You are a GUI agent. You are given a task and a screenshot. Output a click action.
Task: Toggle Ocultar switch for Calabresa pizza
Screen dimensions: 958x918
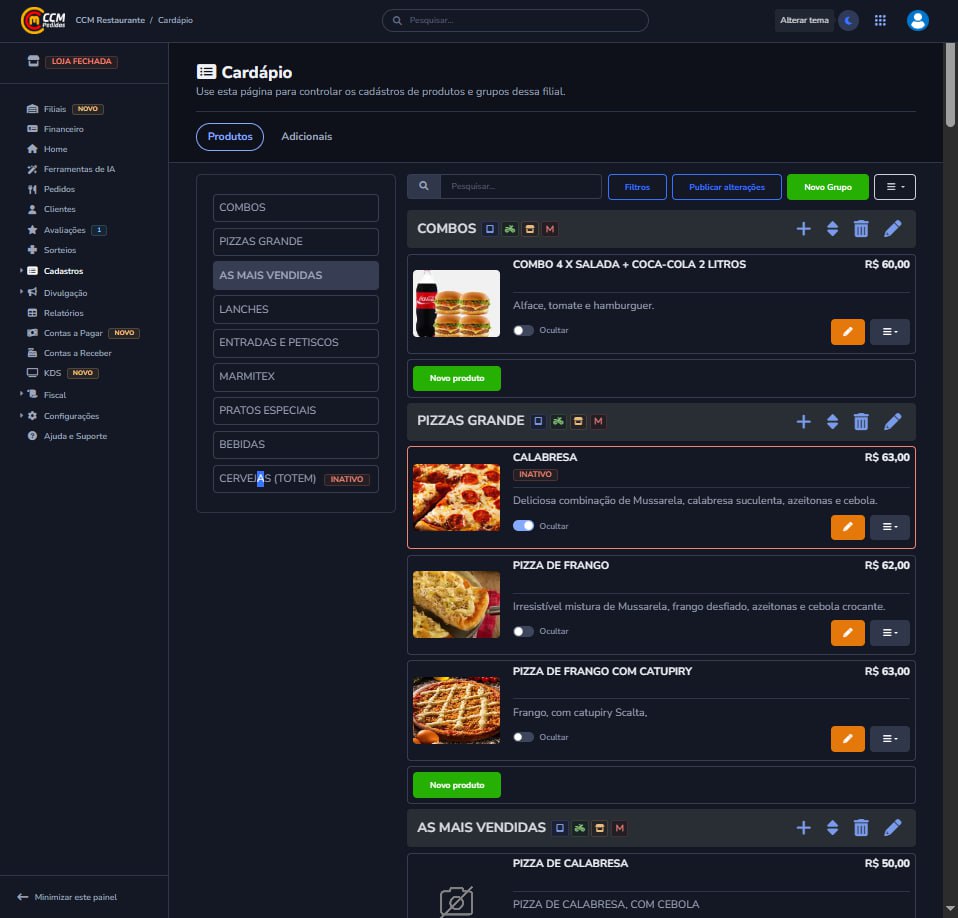tap(523, 526)
